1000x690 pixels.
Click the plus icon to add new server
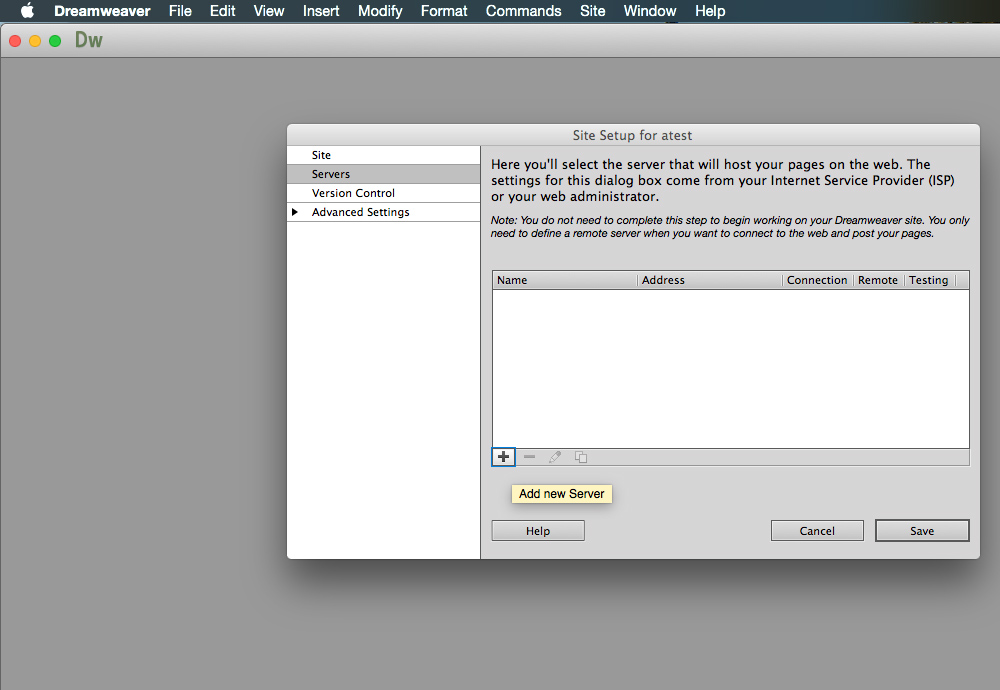(503, 457)
